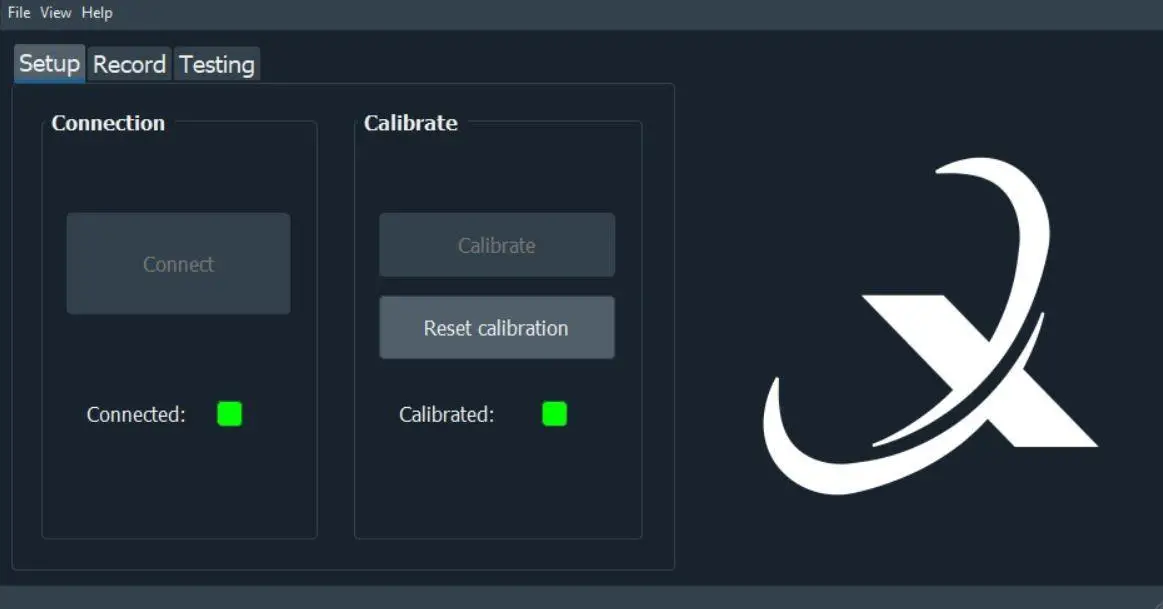Image resolution: width=1163 pixels, height=609 pixels.
Task: Open the File menu
Action: click(19, 13)
